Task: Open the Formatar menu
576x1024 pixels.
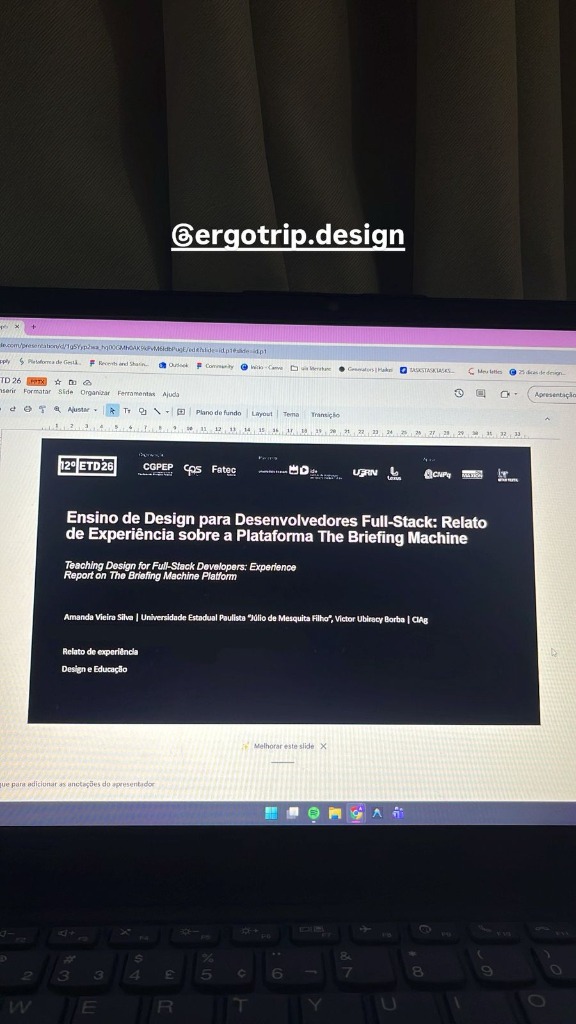Action: coord(37,392)
